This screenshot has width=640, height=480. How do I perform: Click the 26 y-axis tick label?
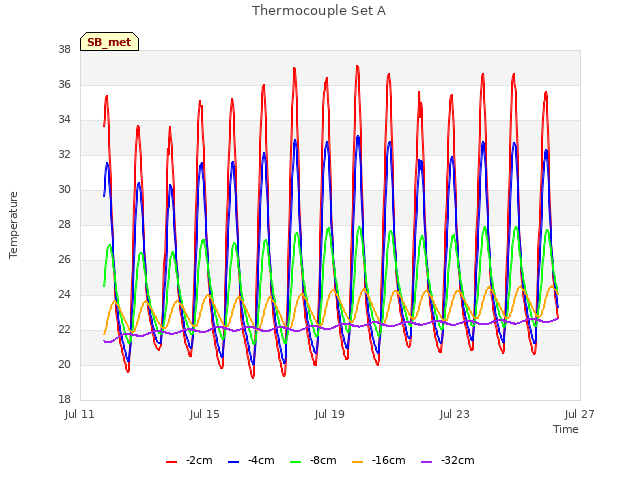64,260
